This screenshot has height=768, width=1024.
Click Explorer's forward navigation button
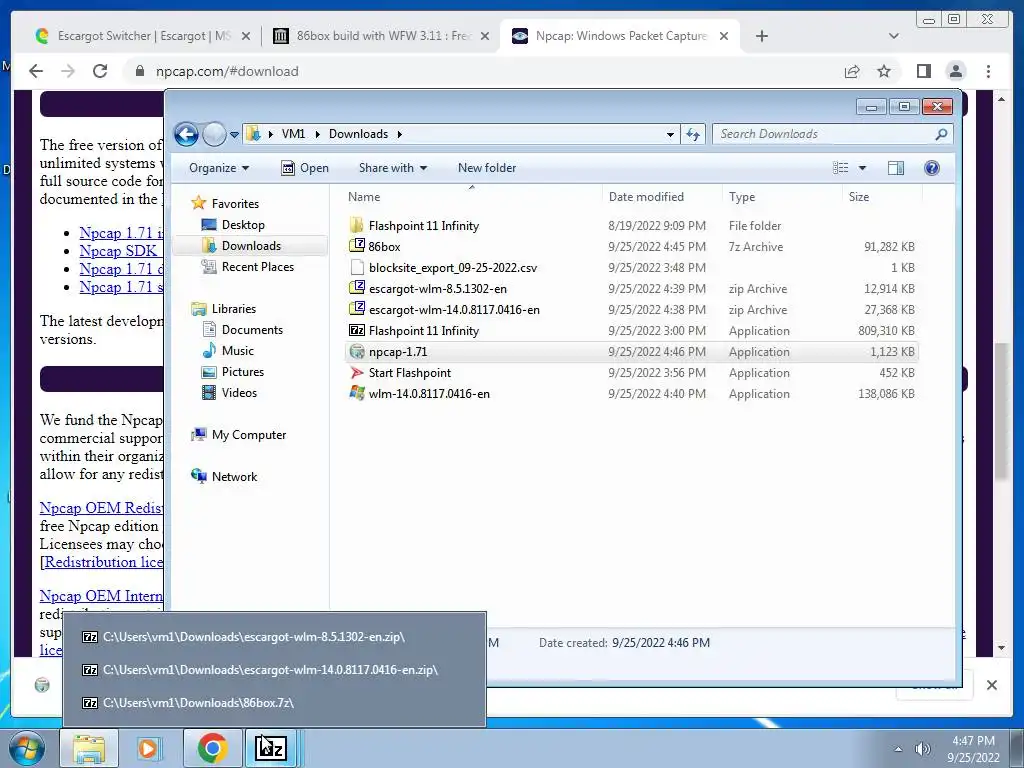coord(214,135)
